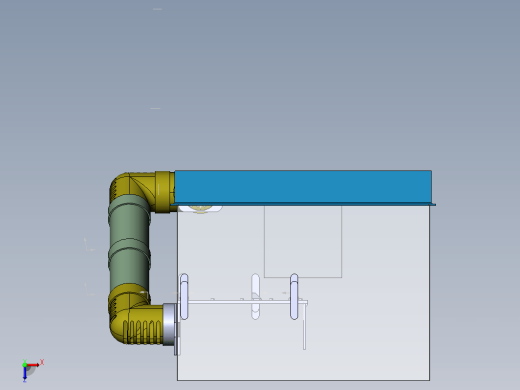Click the green origin ball of the triad
This screenshot has height=390, width=520.
coord(25,365)
